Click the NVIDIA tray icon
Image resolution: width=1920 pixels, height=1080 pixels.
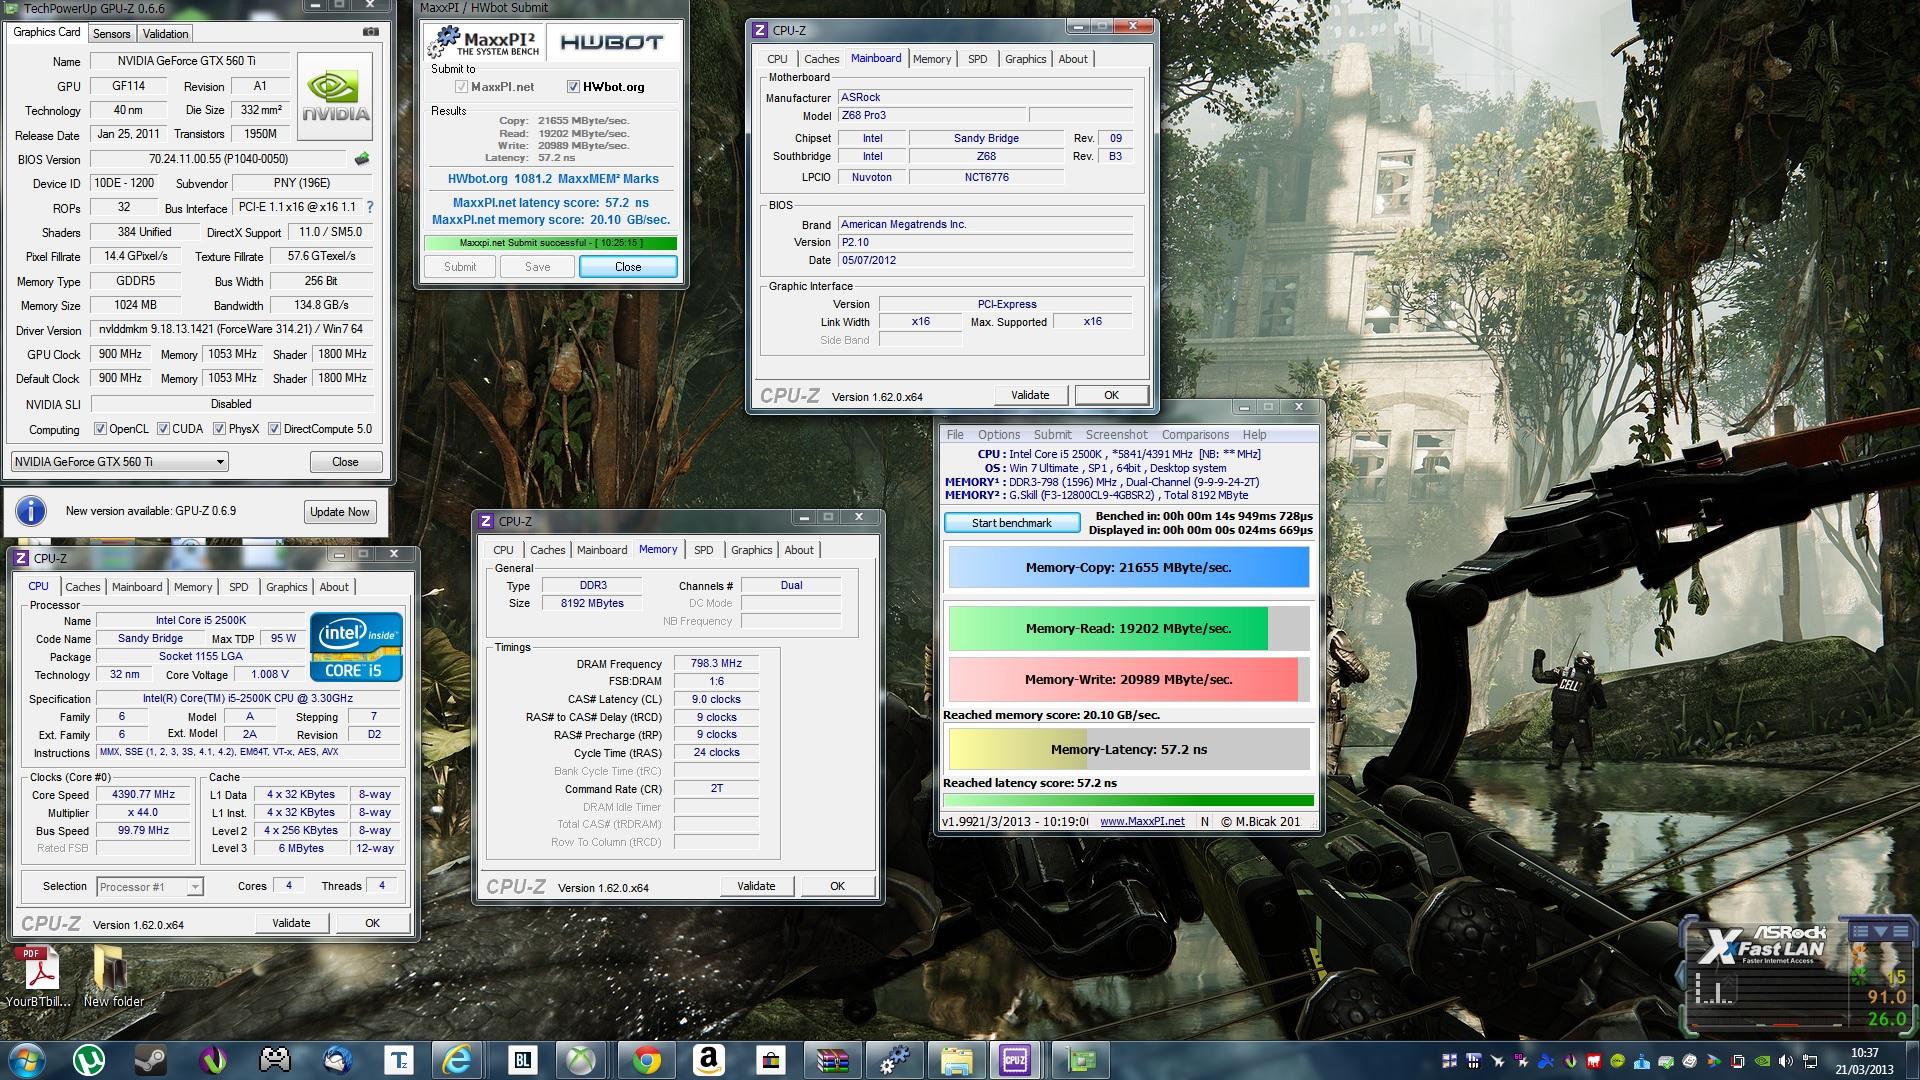pyautogui.click(x=1762, y=1061)
